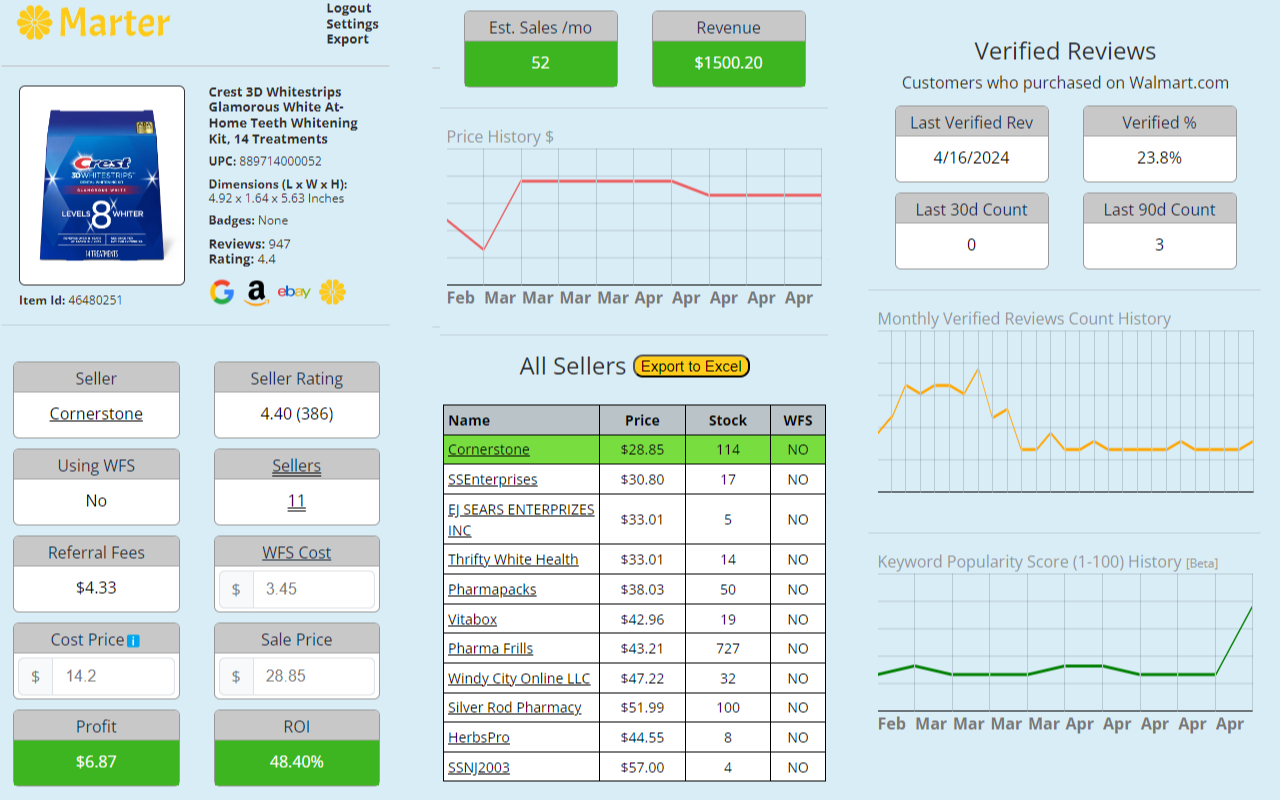
Task: Click the WFS column header
Action: (798, 421)
